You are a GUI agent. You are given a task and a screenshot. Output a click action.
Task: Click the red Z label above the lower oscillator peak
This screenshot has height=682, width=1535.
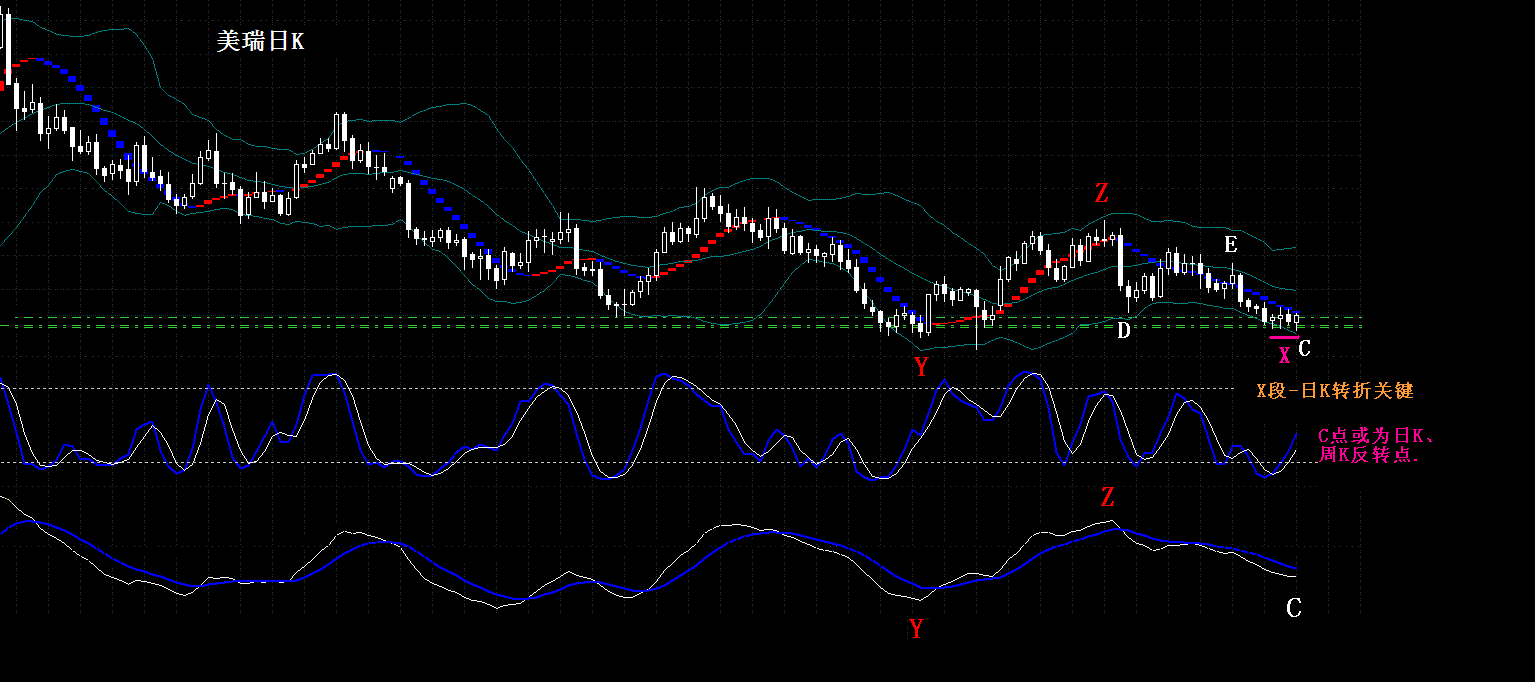coord(1107,497)
